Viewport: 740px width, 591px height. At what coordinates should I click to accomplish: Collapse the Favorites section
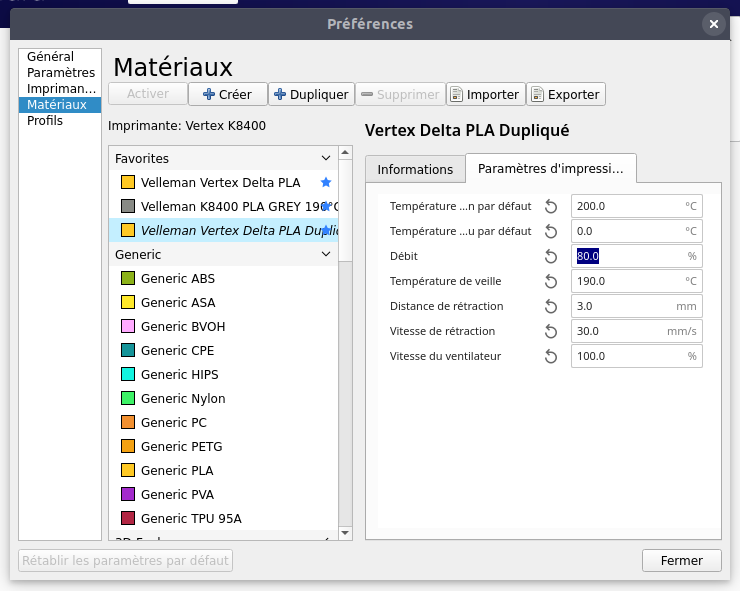(326, 158)
